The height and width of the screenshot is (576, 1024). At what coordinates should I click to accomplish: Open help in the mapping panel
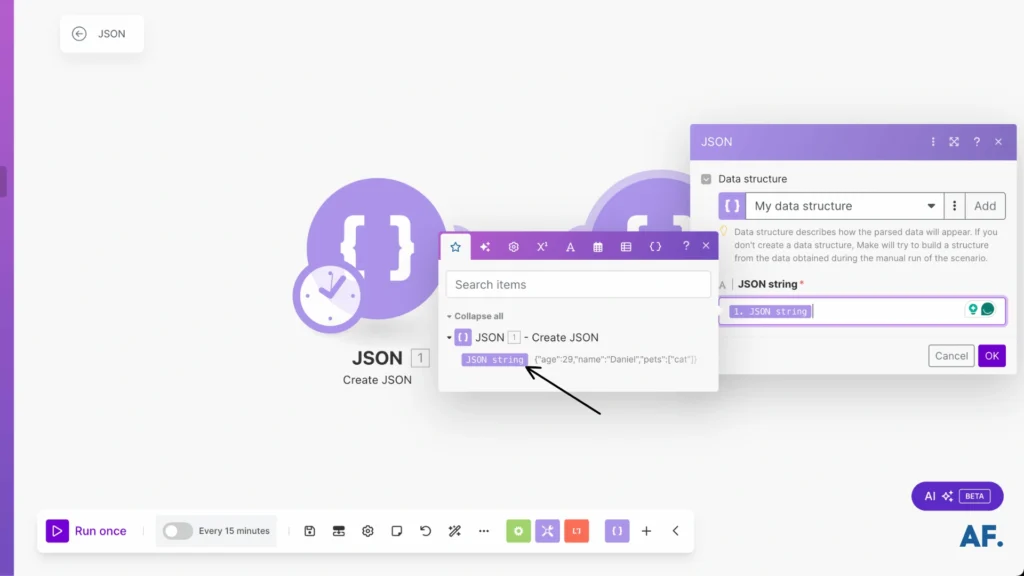686,246
